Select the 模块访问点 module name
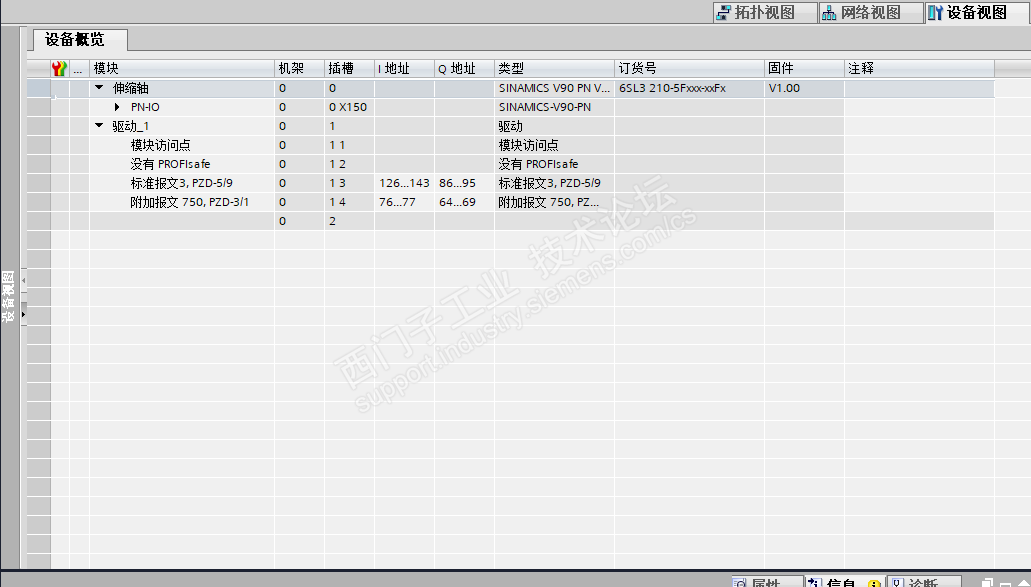The width and height of the screenshot is (1031, 587). pyautogui.click(x=160, y=145)
